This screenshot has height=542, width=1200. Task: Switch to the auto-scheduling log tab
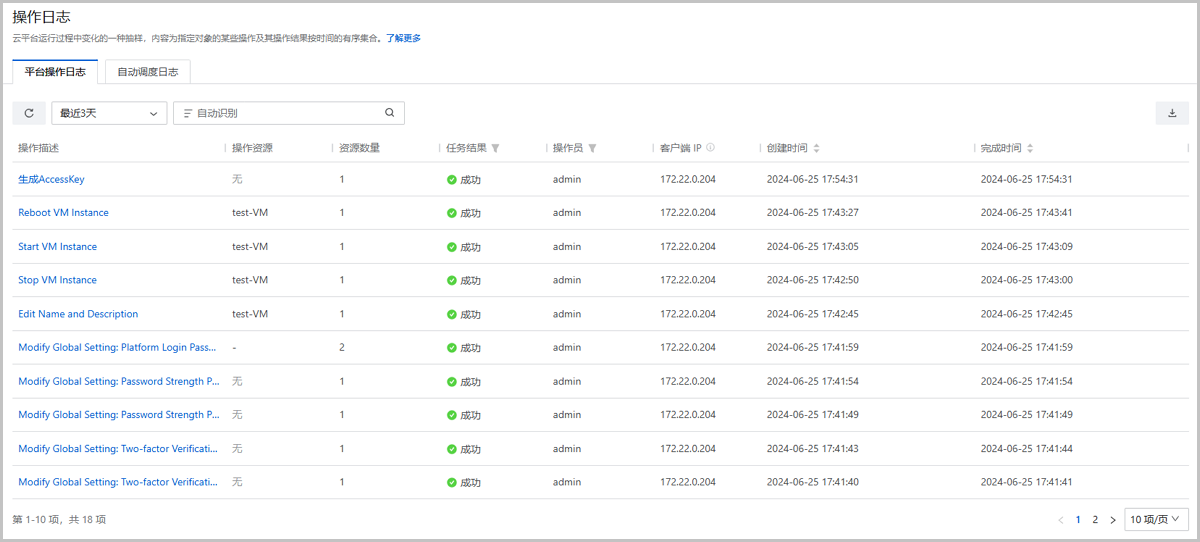tap(147, 72)
